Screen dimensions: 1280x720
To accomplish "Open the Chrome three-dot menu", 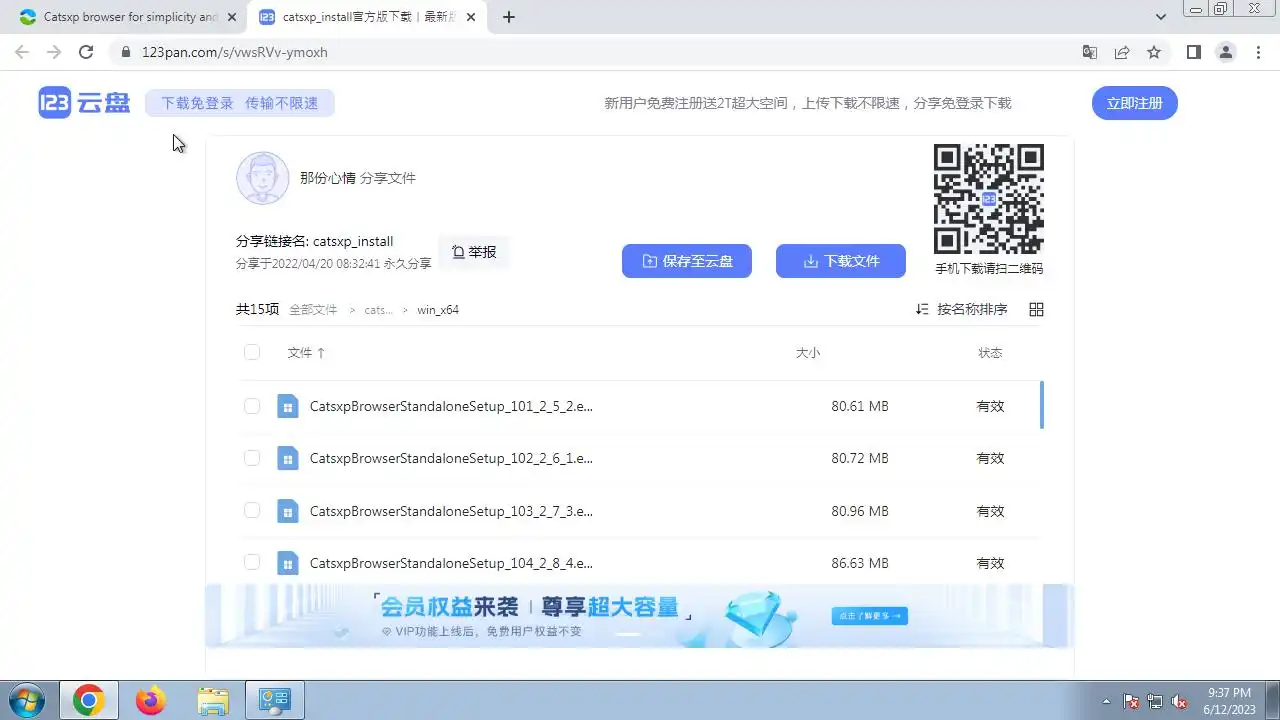I will point(1257,52).
